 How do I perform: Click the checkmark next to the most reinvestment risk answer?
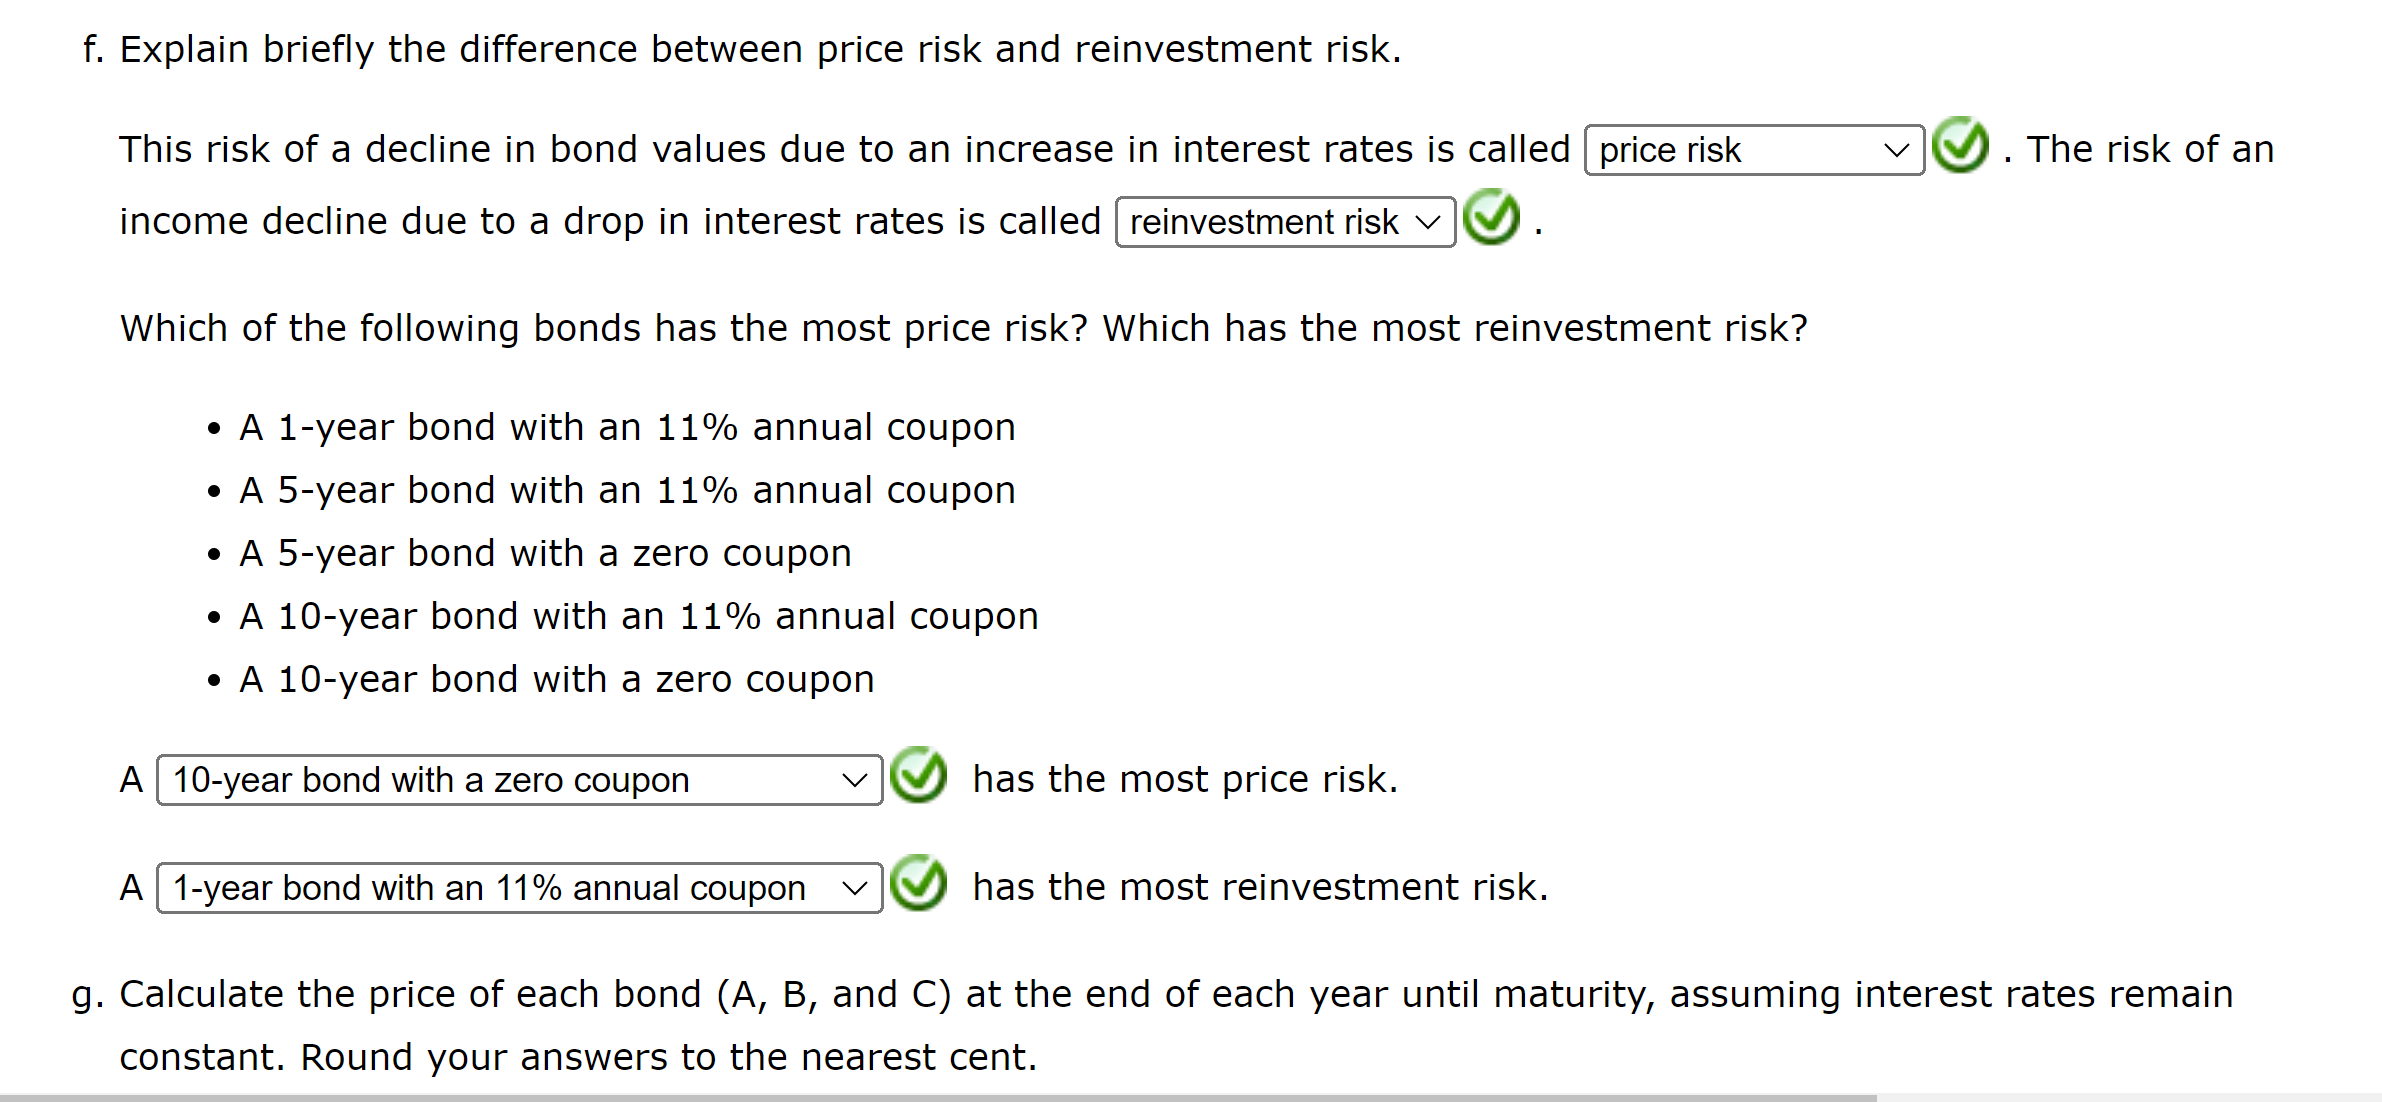917,886
